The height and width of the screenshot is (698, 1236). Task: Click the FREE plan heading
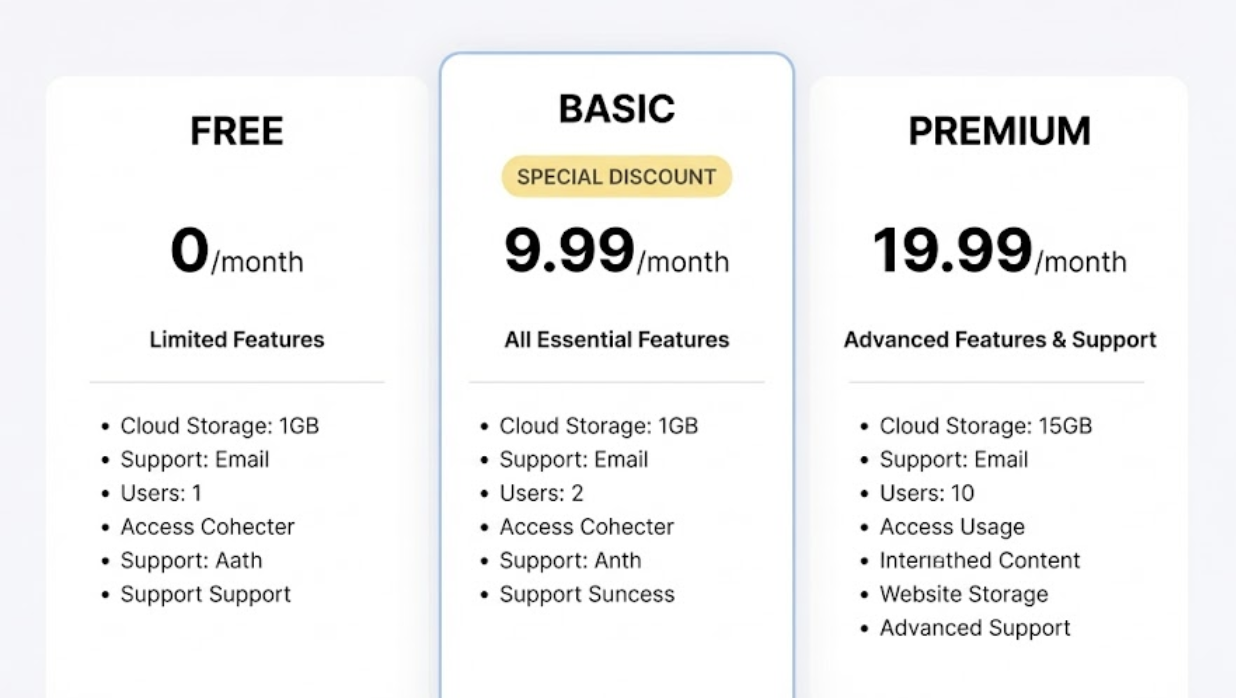[x=237, y=131]
